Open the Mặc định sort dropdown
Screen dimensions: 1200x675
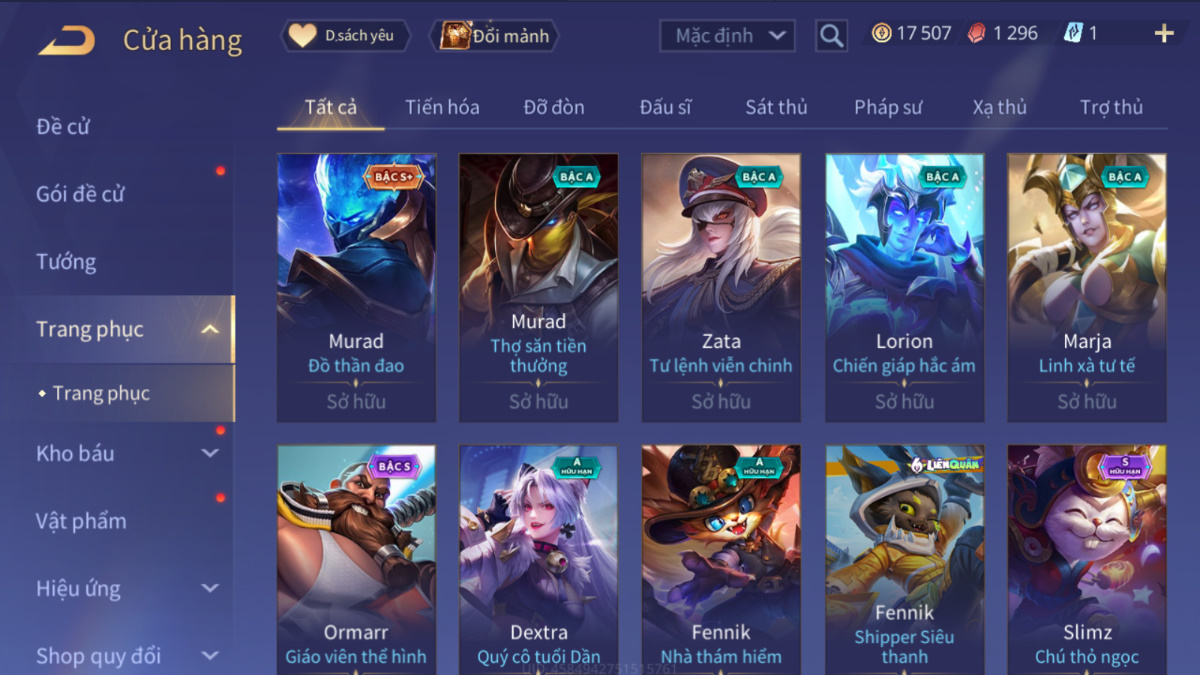(x=728, y=36)
